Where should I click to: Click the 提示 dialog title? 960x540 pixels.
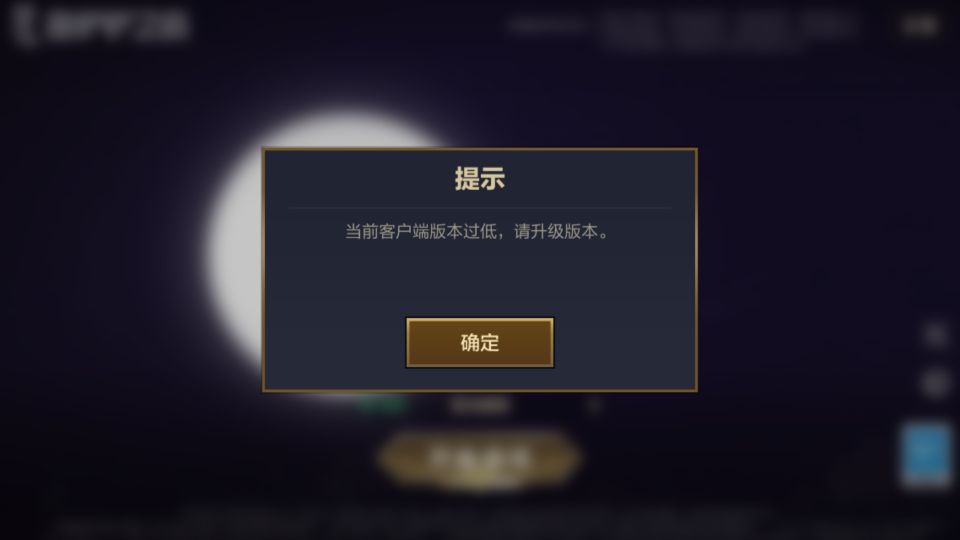pos(479,179)
